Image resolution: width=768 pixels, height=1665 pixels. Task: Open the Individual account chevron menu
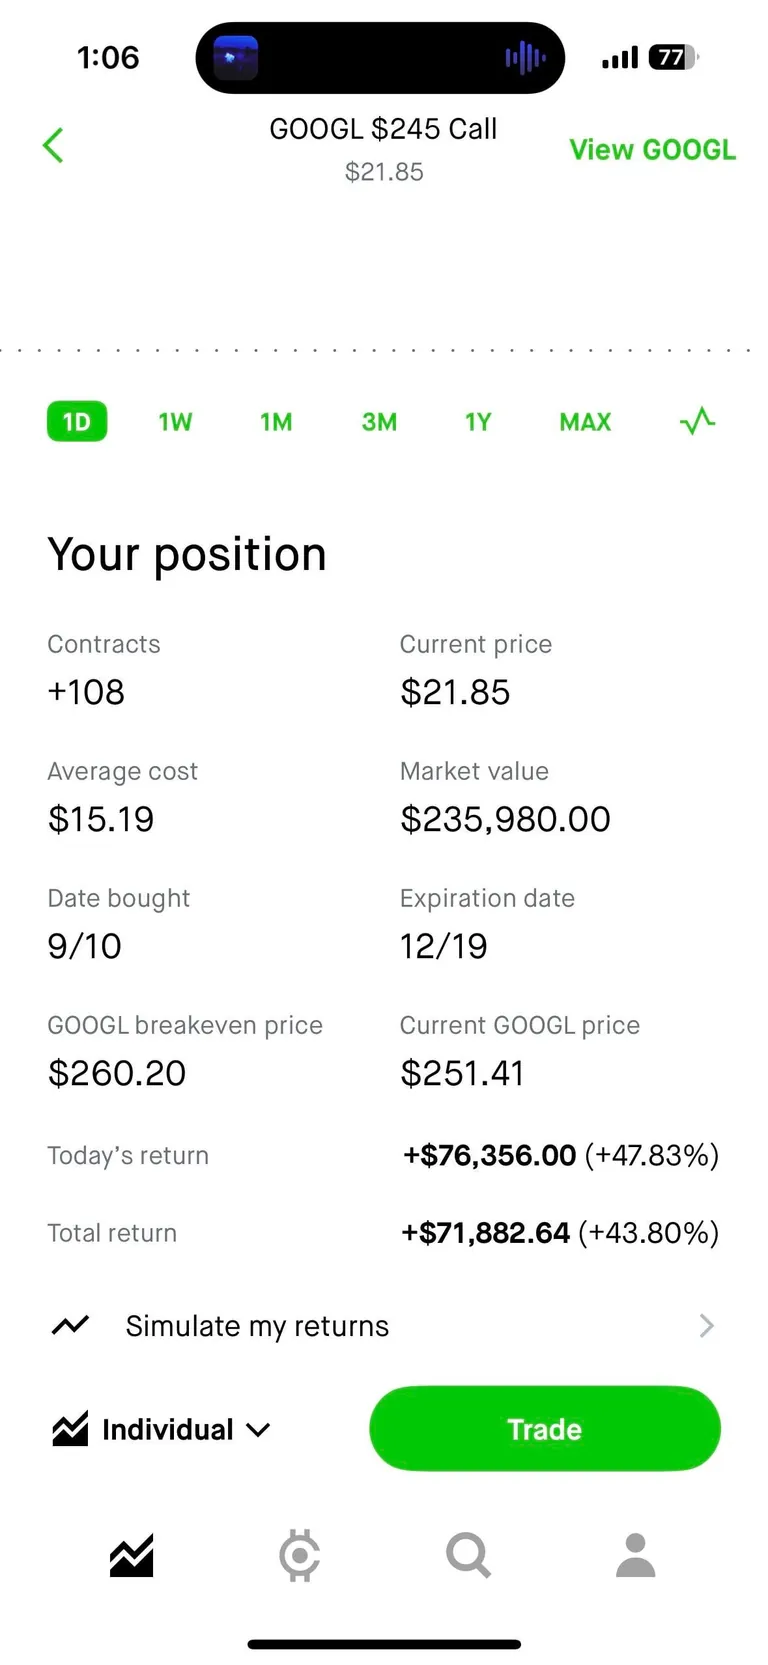[258, 1429]
